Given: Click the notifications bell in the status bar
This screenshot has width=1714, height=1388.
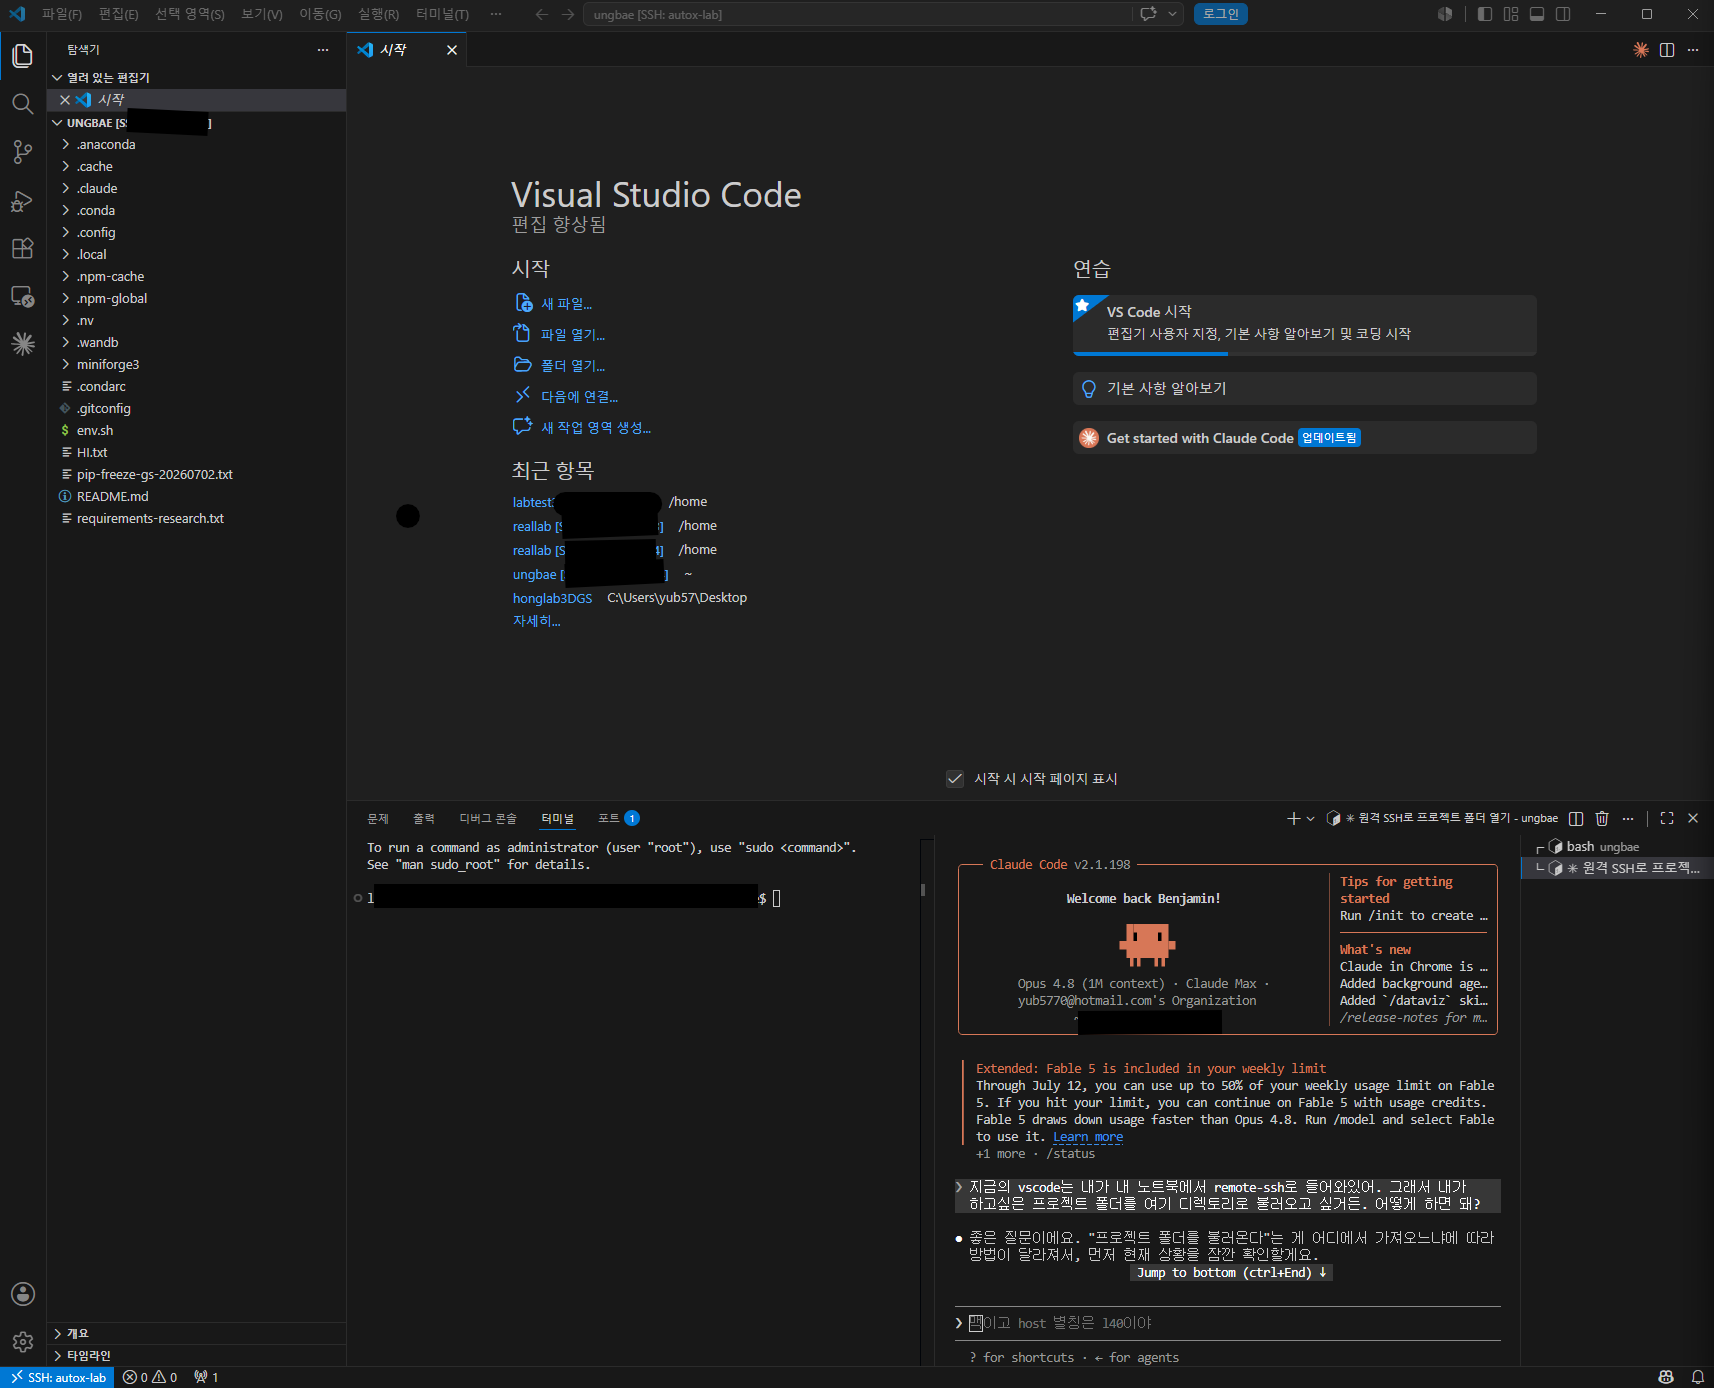Looking at the screenshot, I should [x=1698, y=1377].
